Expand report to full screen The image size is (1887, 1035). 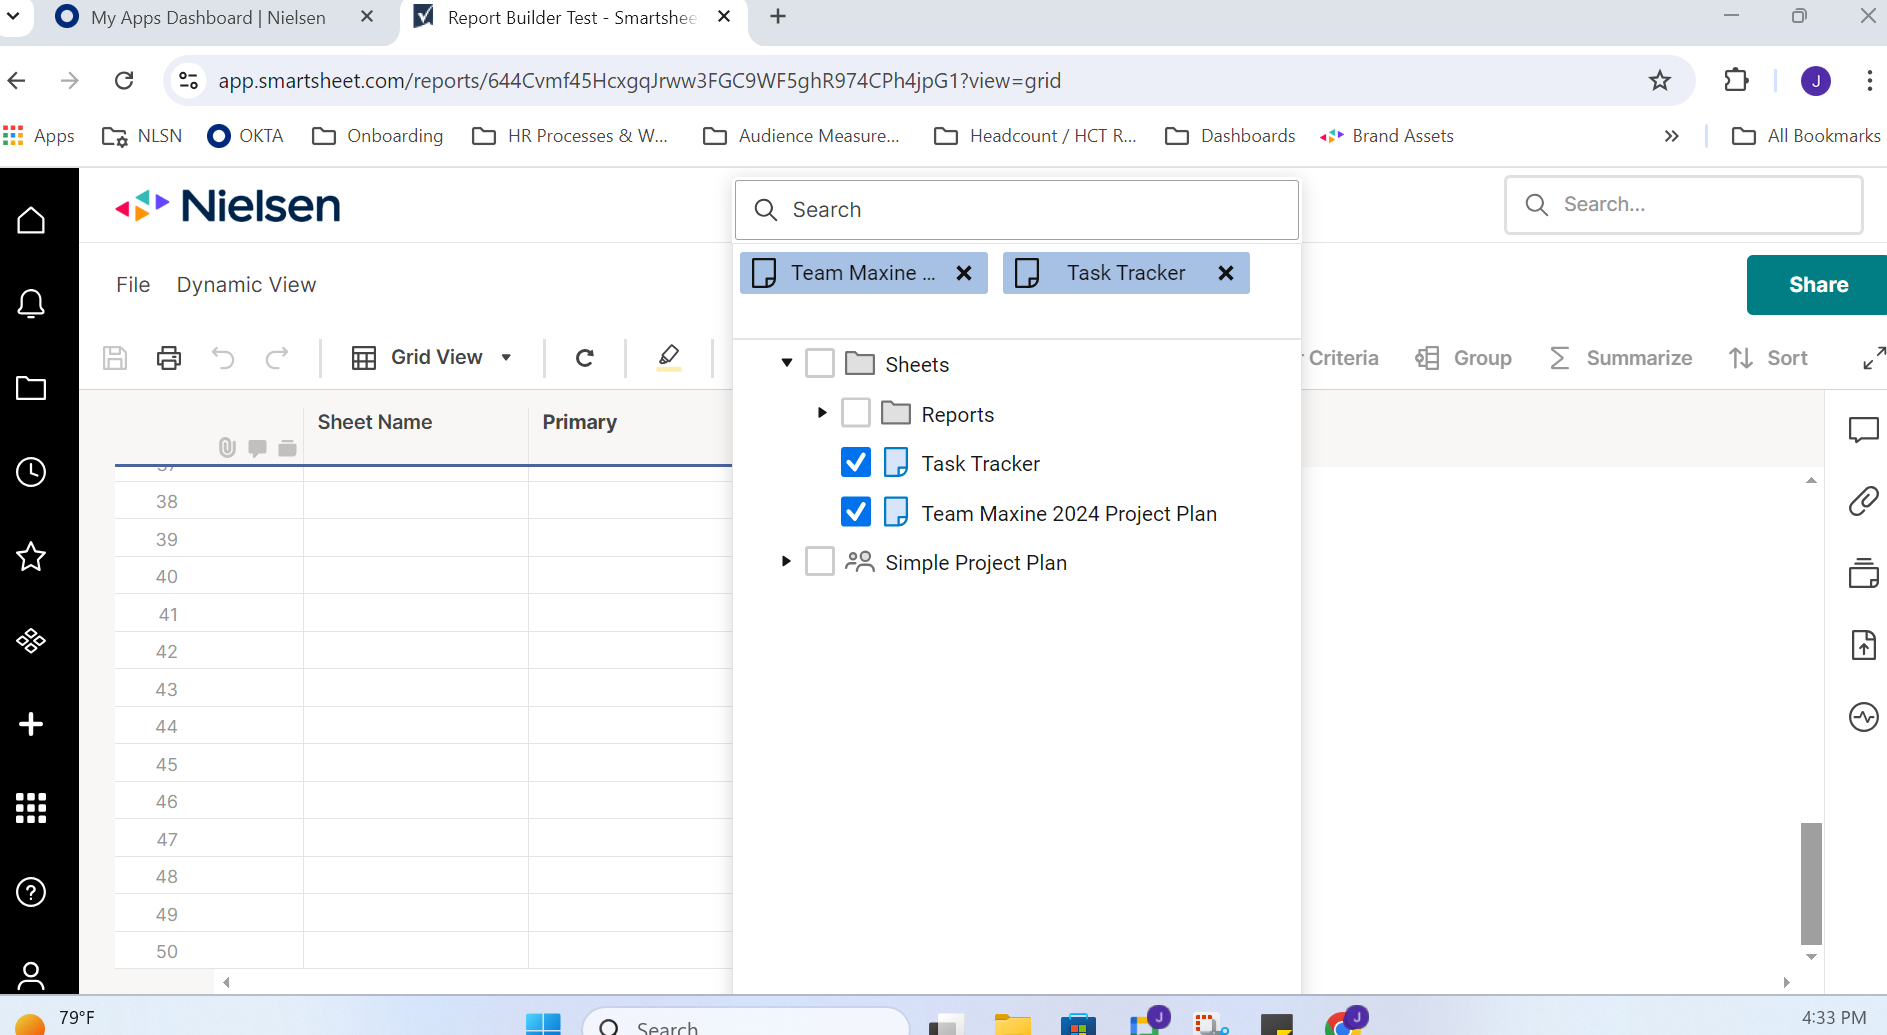tap(1874, 358)
